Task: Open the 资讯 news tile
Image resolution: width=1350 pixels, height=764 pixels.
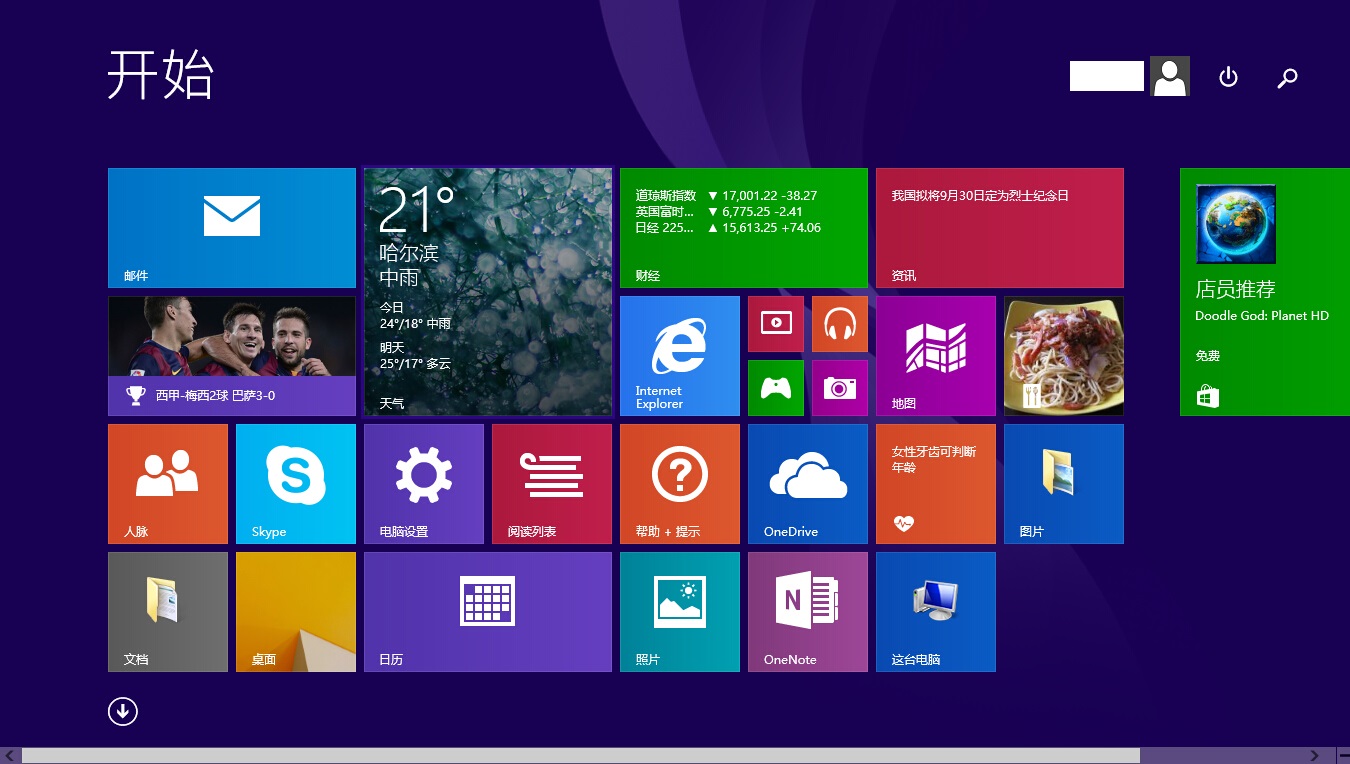Action: pyautogui.click(x=1000, y=228)
